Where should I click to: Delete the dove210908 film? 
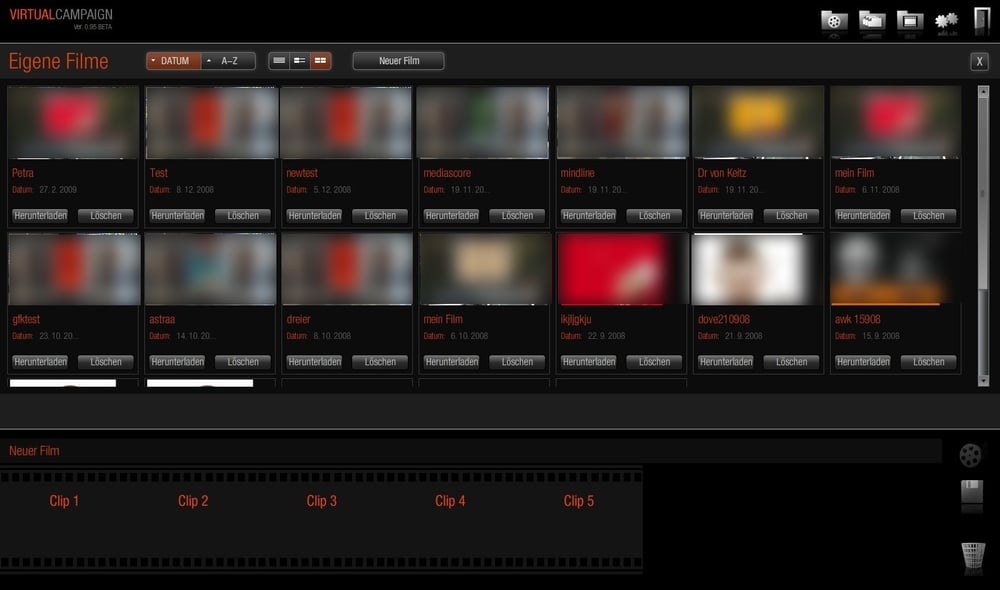coord(791,362)
